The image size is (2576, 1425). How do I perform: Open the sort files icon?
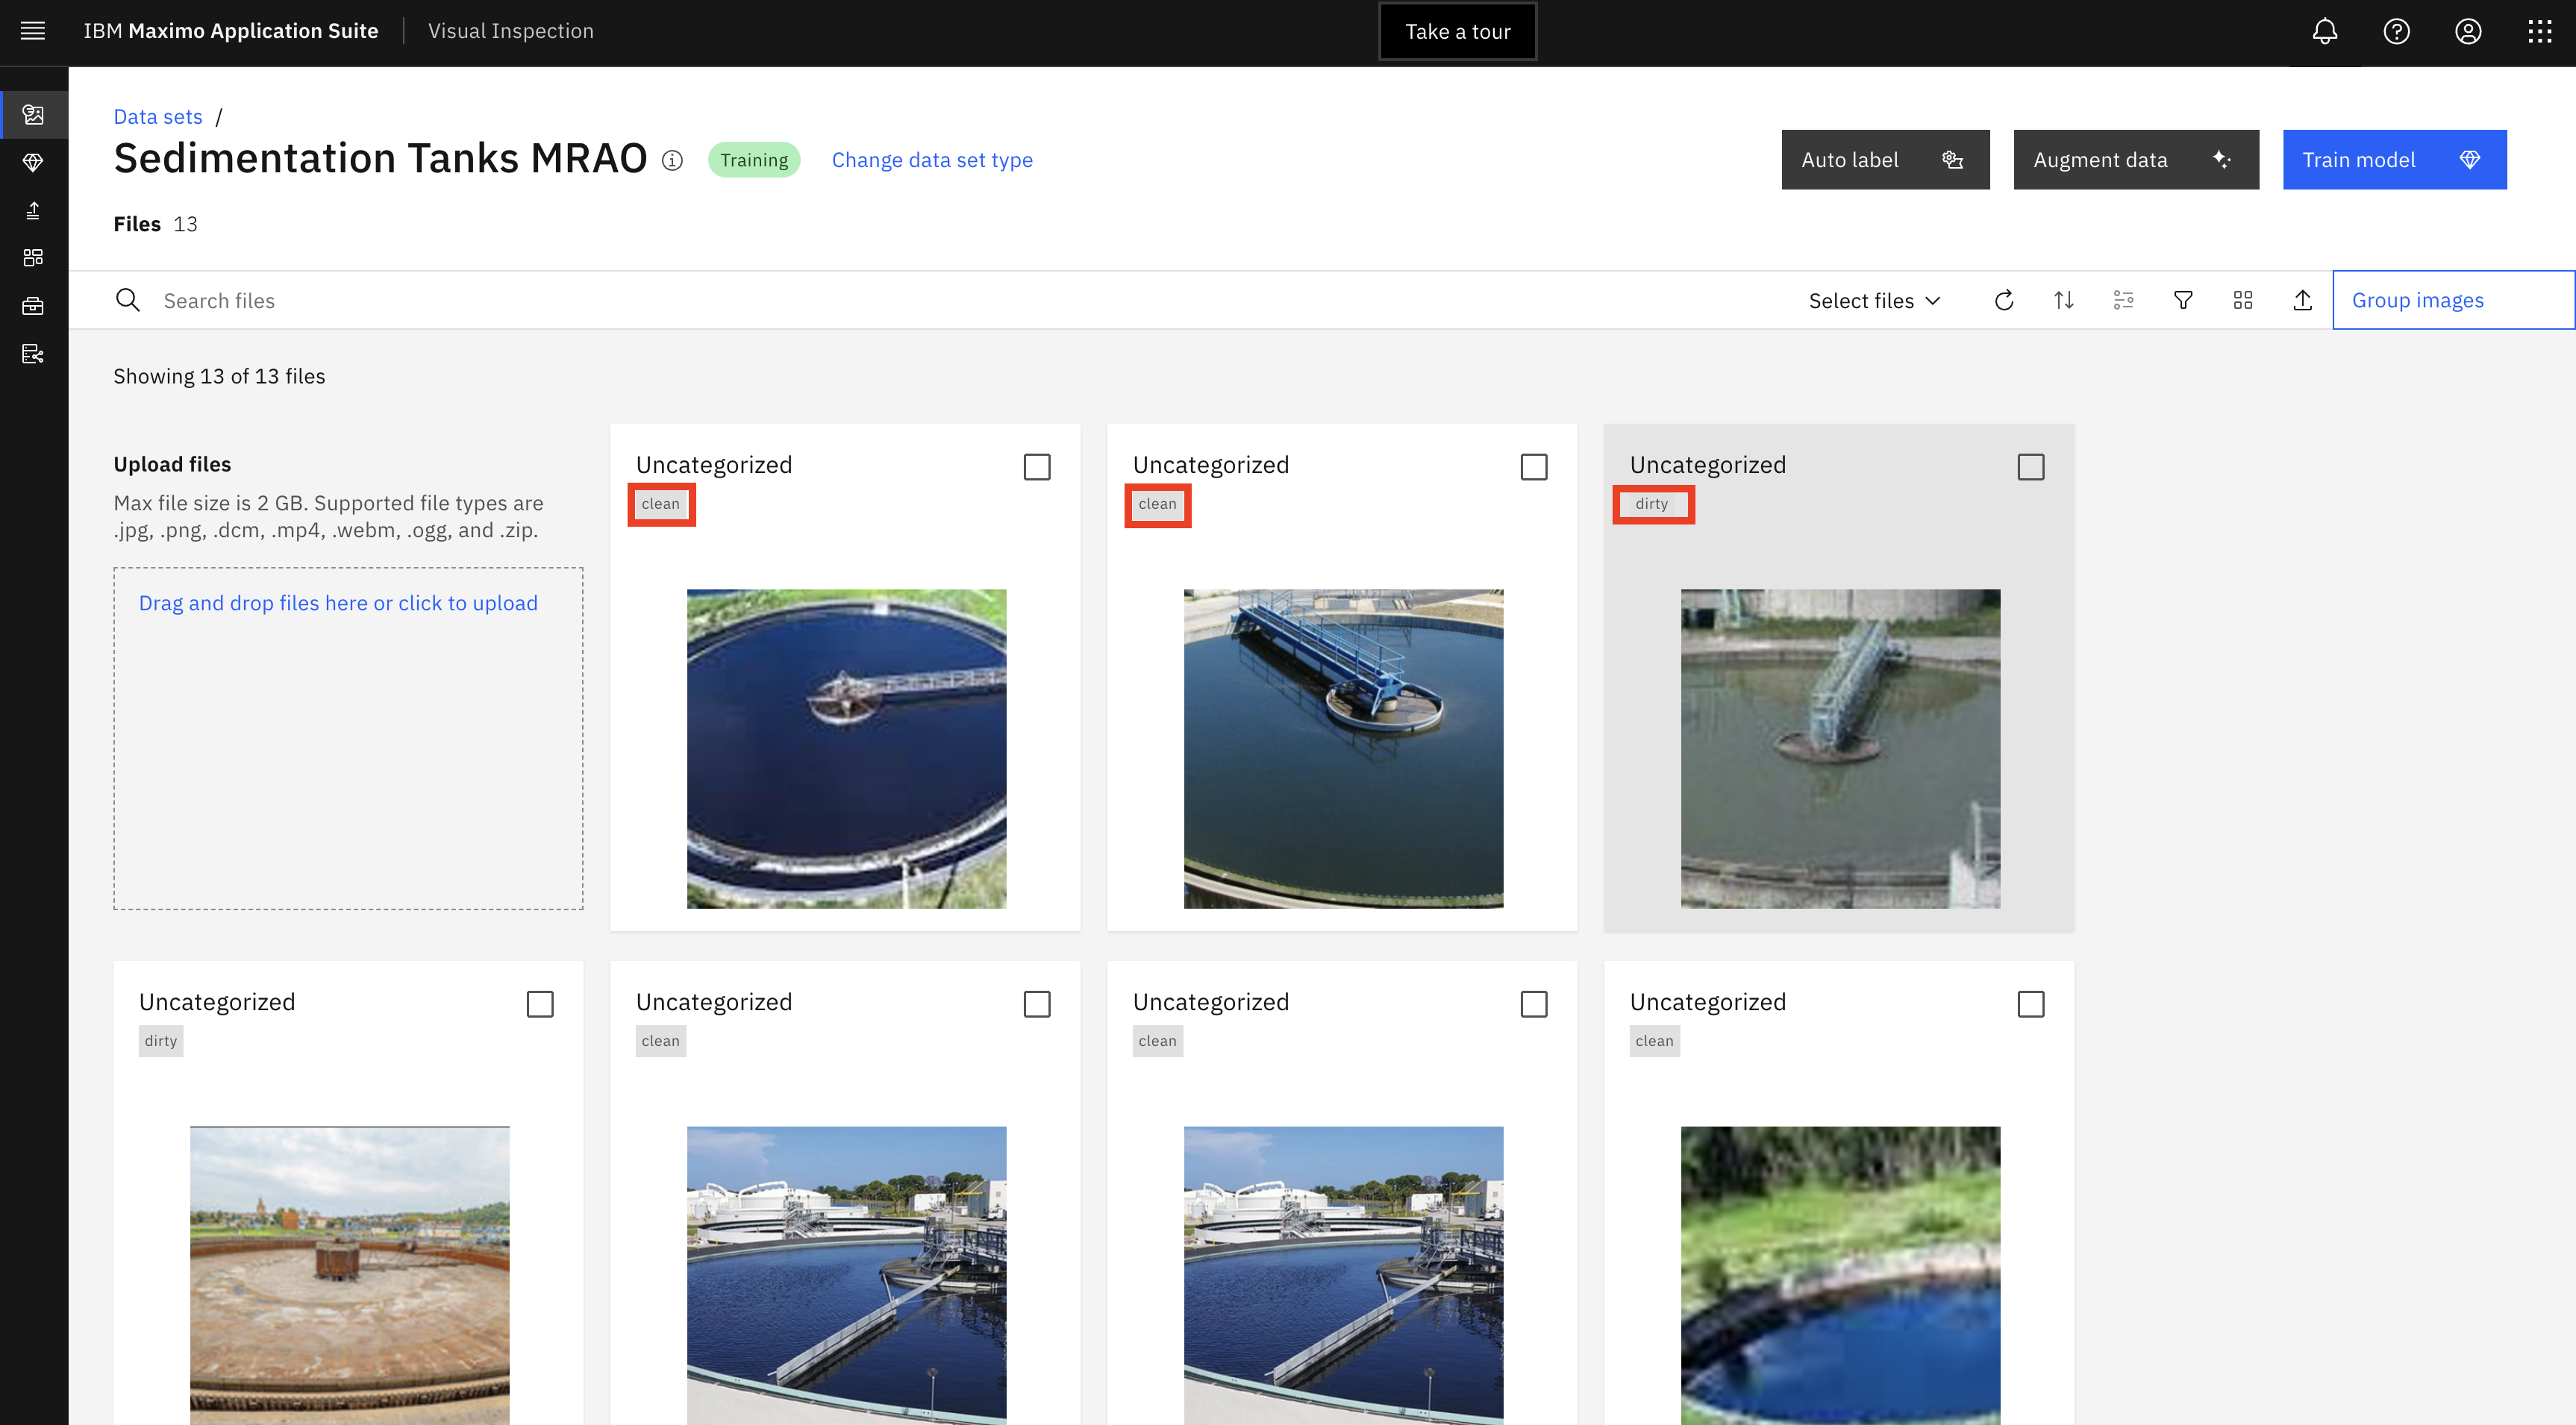tap(2063, 300)
